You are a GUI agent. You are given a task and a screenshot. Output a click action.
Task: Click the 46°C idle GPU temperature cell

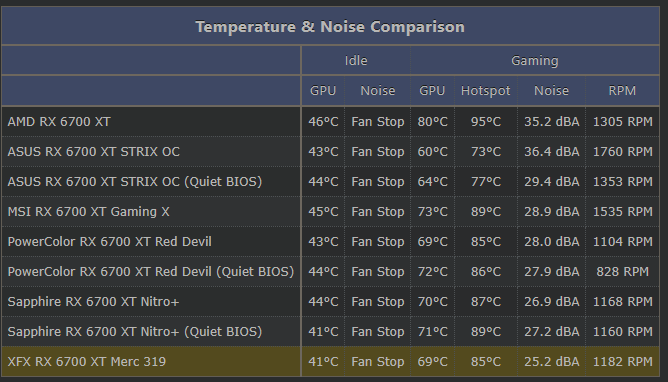(323, 122)
